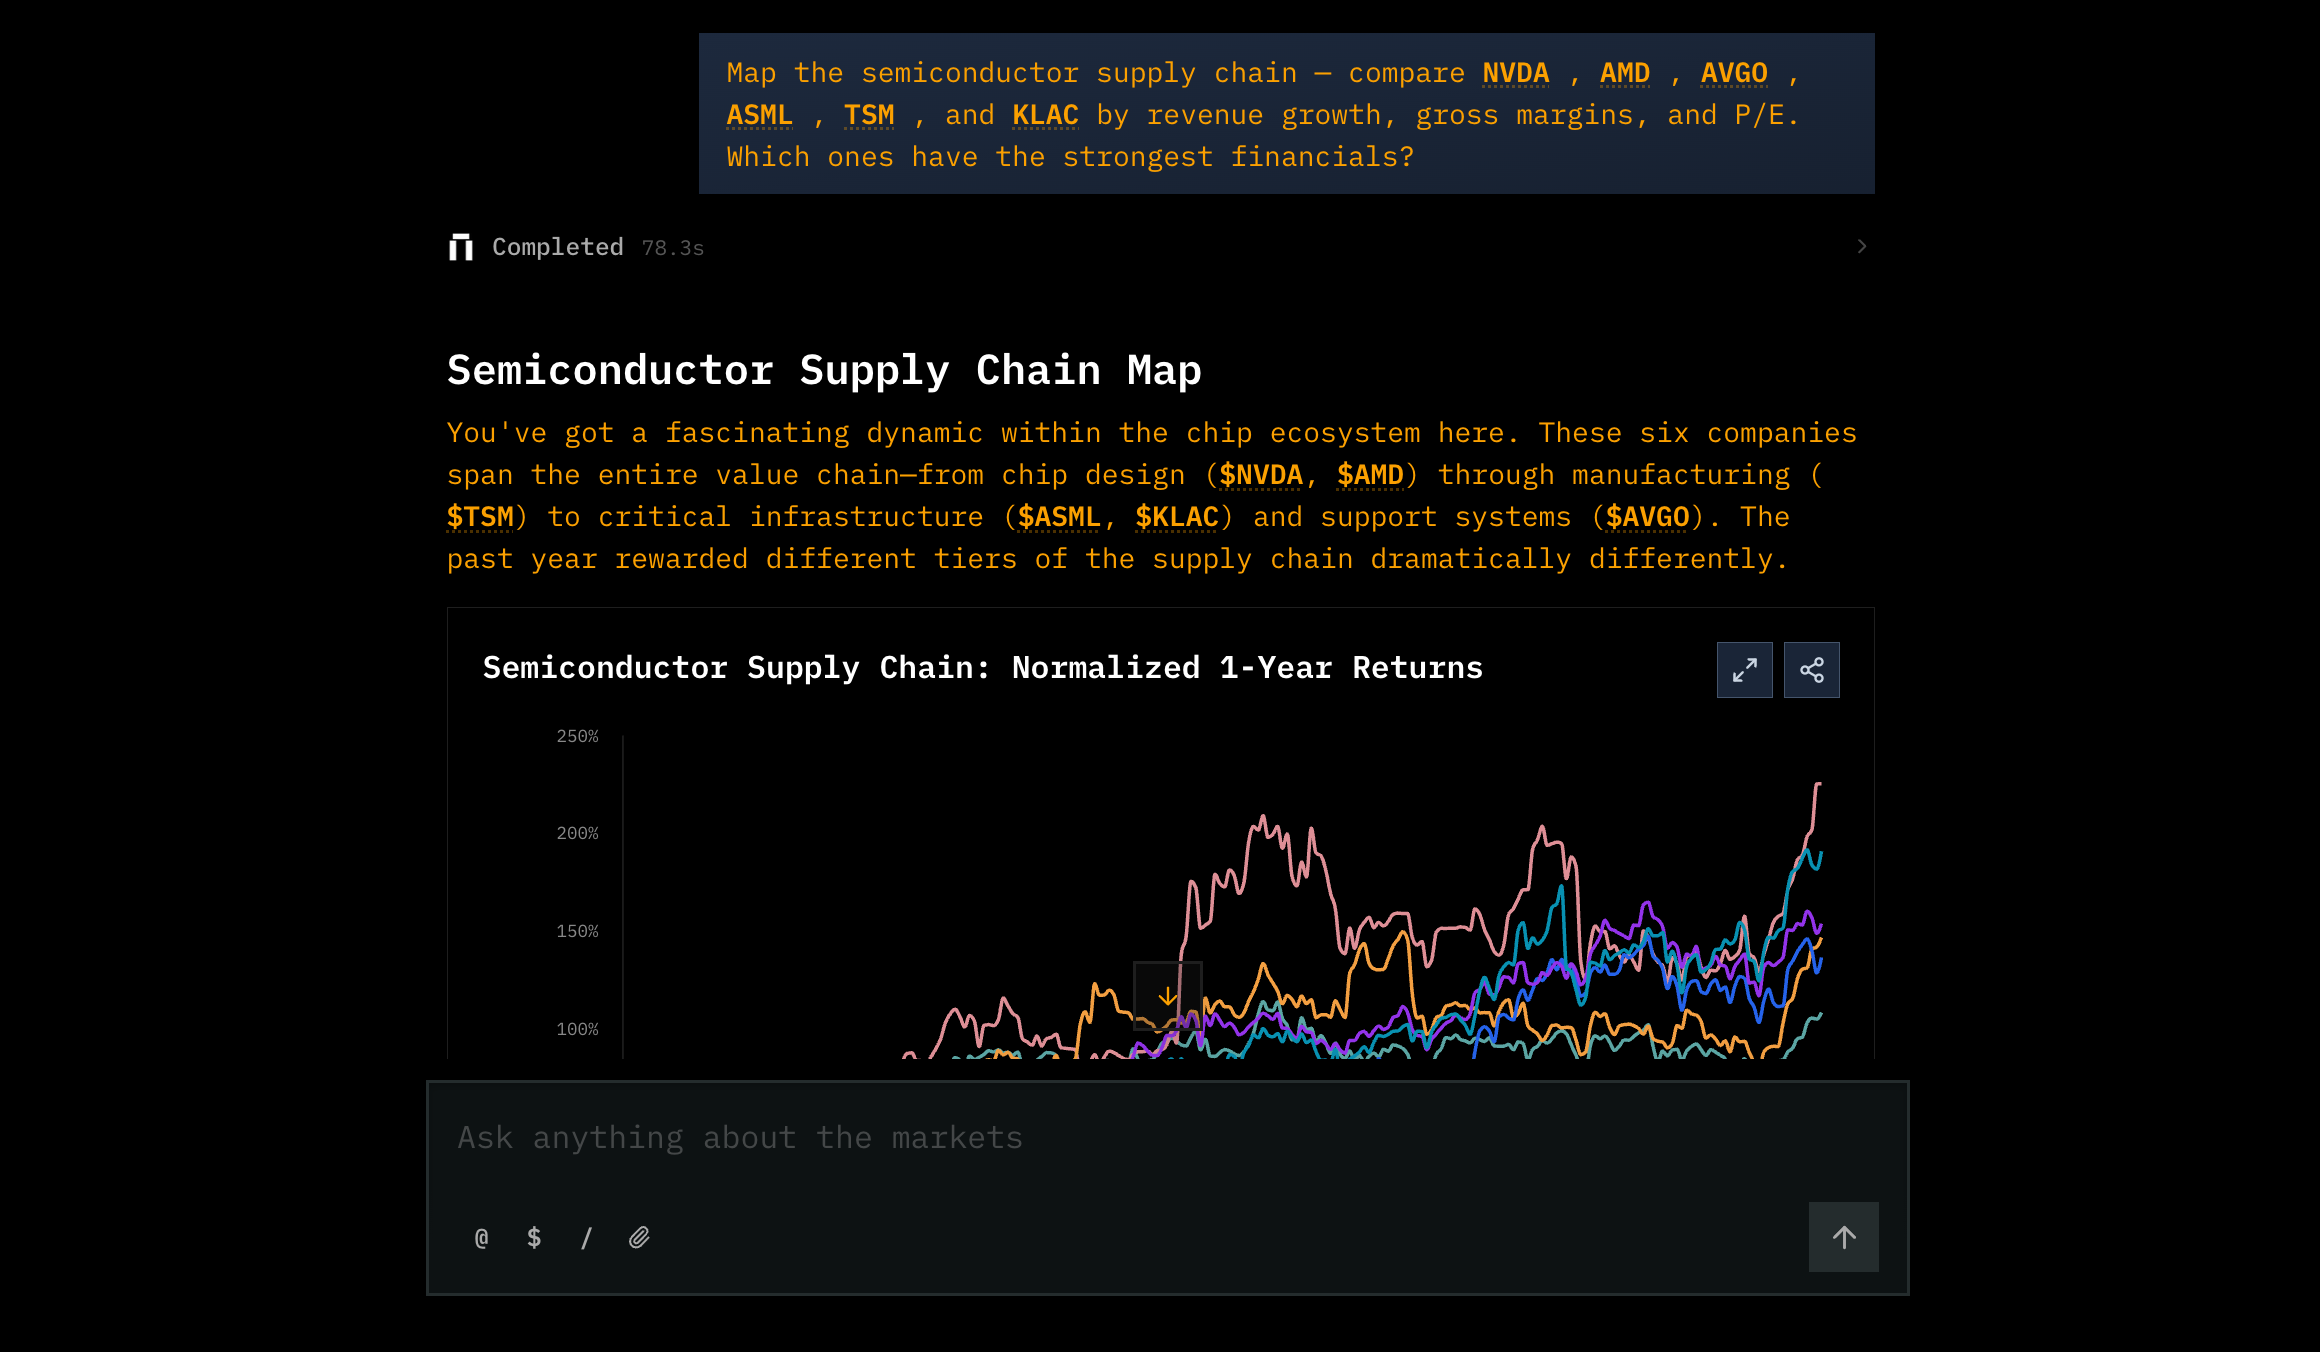Open the NVDA ticker in the prompt
Screen dimensions: 2320x1352
tap(1514, 72)
